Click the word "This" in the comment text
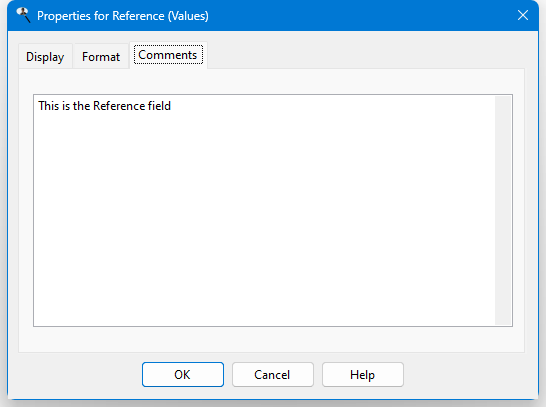Screen dimensions: 546x407 49,106
